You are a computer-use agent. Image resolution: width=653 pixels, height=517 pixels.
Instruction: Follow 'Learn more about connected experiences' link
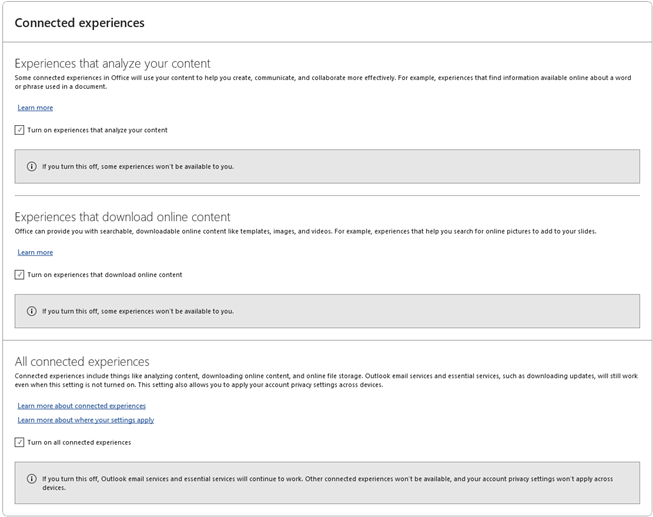(x=81, y=406)
